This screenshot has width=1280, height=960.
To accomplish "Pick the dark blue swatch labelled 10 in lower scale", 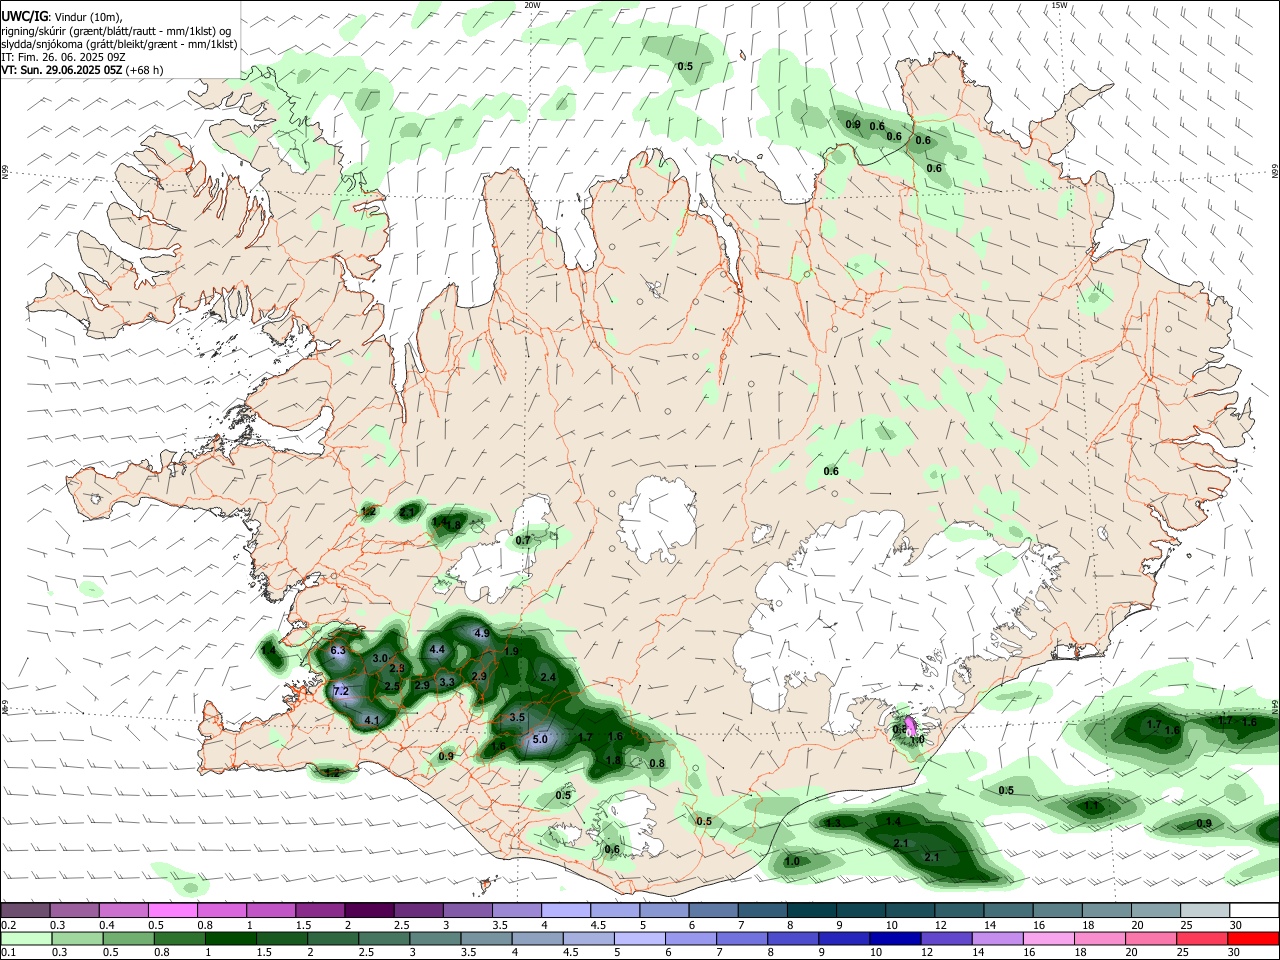I will click(894, 938).
